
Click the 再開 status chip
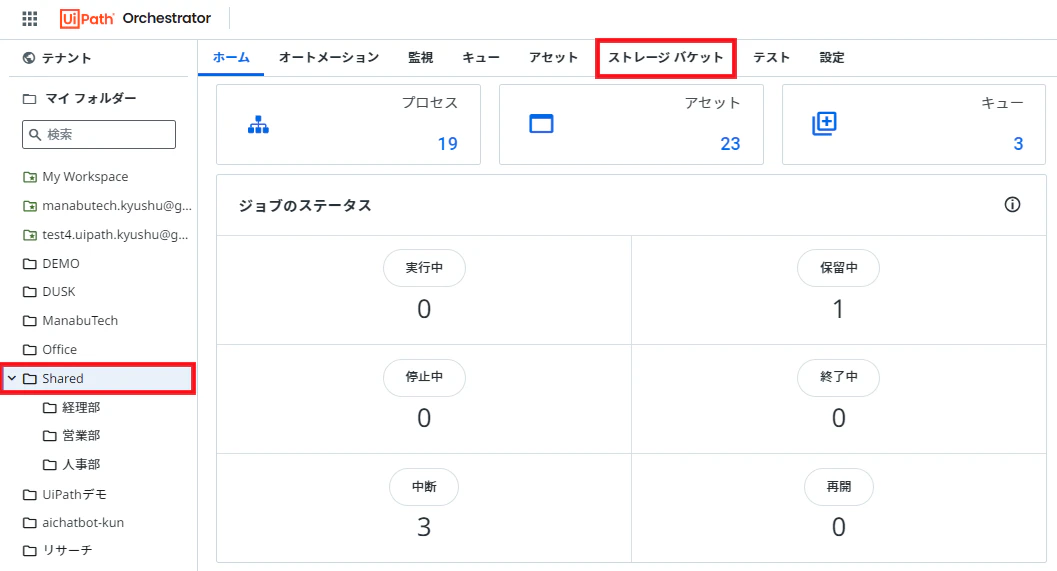tap(839, 487)
